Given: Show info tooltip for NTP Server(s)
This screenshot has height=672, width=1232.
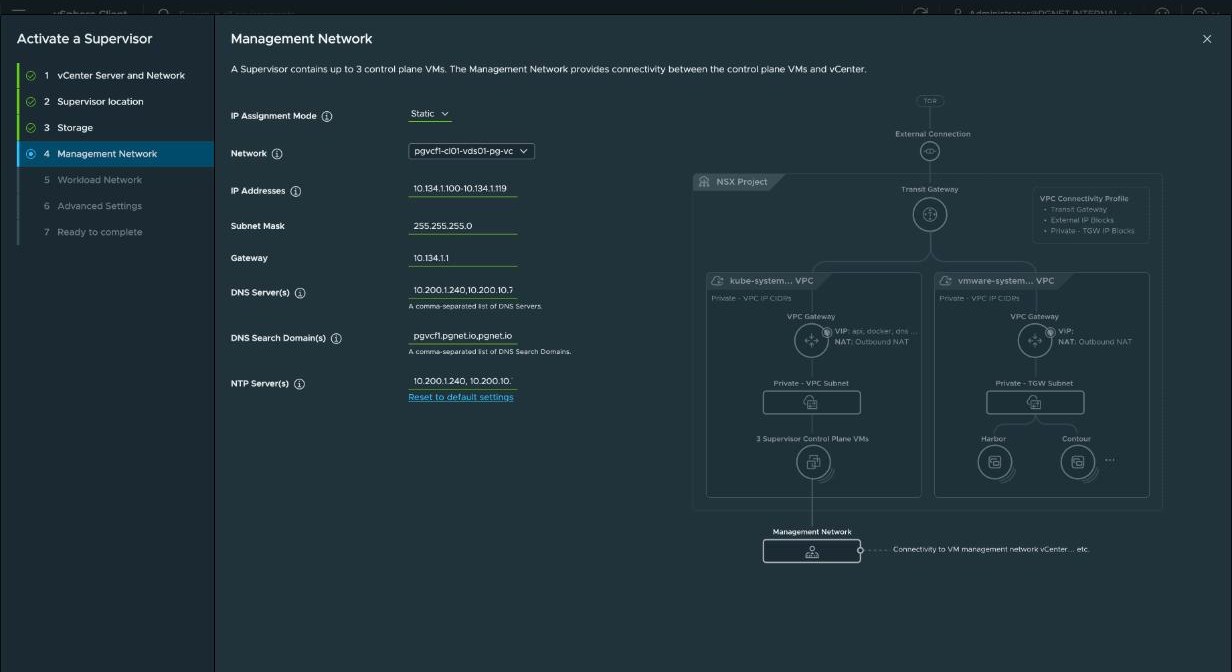Looking at the screenshot, I should (x=300, y=385).
